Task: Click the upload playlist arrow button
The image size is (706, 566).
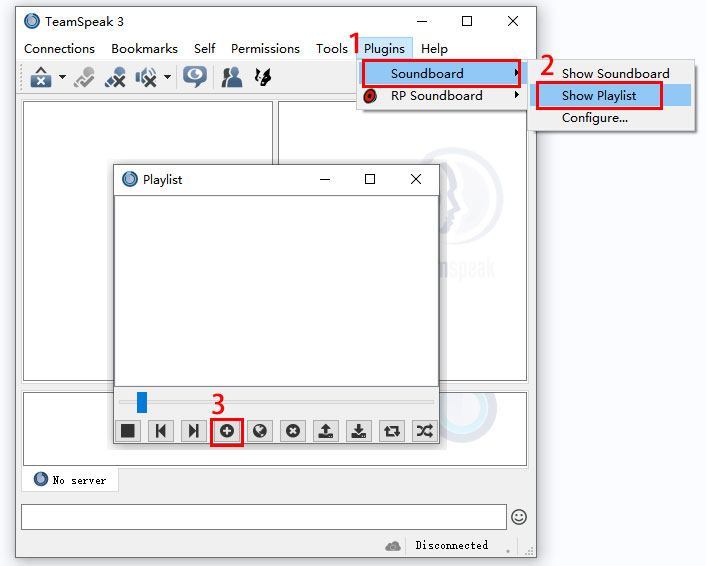Action: (x=326, y=431)
